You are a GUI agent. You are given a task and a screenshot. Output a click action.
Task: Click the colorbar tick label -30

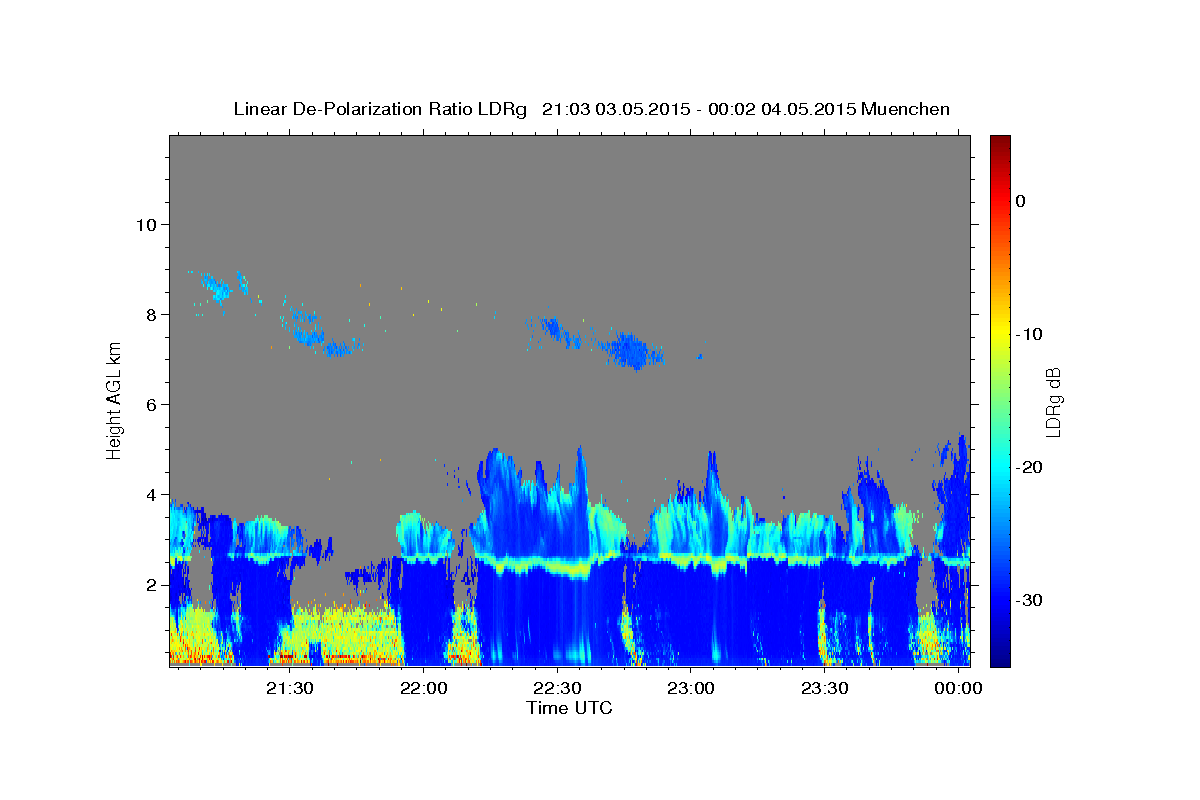pyautogui.click(x=1030, y=600)
